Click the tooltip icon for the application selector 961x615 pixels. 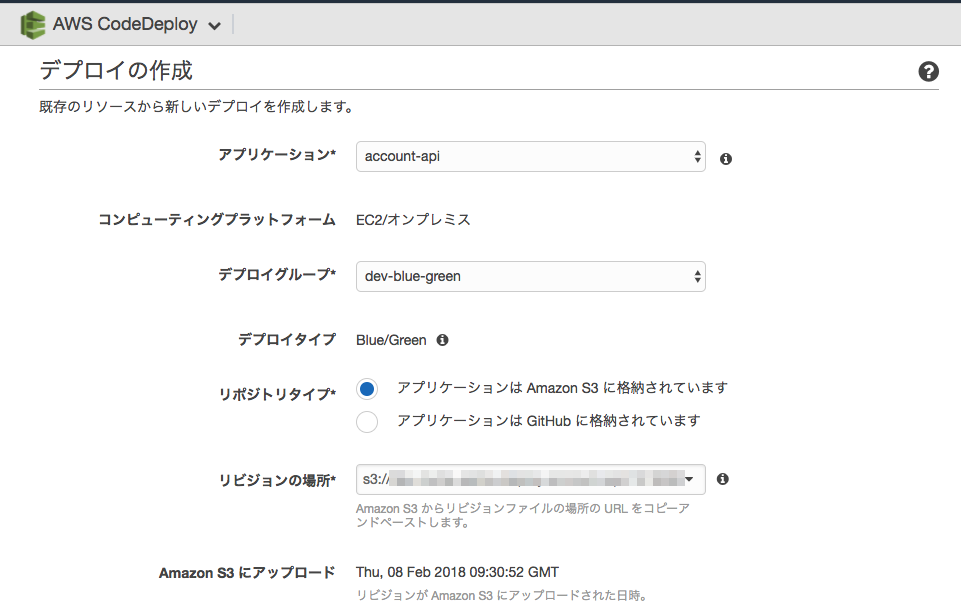pyautogui.click(x=725, y=158)
